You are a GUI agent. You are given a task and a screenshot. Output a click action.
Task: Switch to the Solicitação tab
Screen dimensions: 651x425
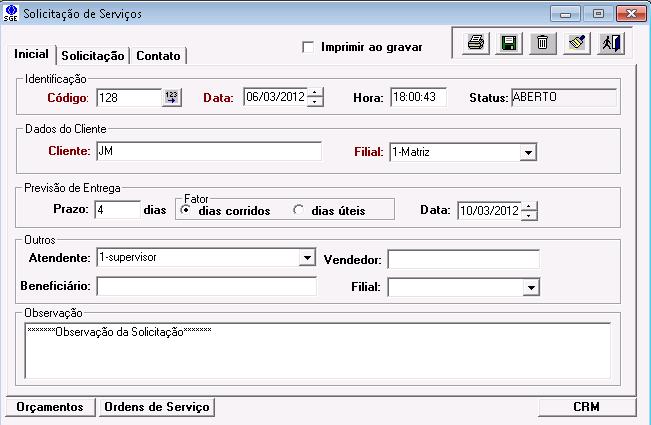coord(93,56)
